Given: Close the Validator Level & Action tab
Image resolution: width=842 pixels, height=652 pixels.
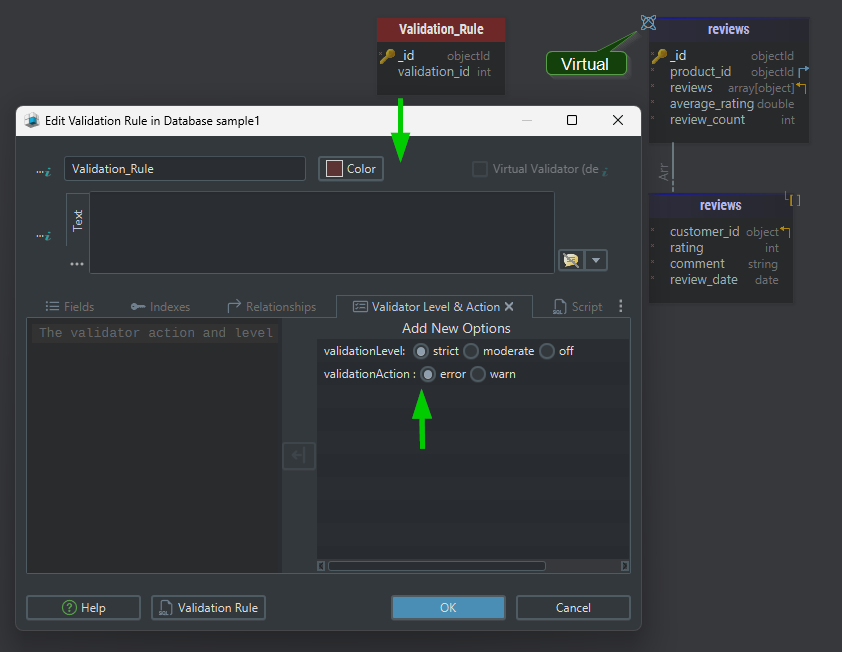Looking at the screenshot, I should [x=509, y=306].
